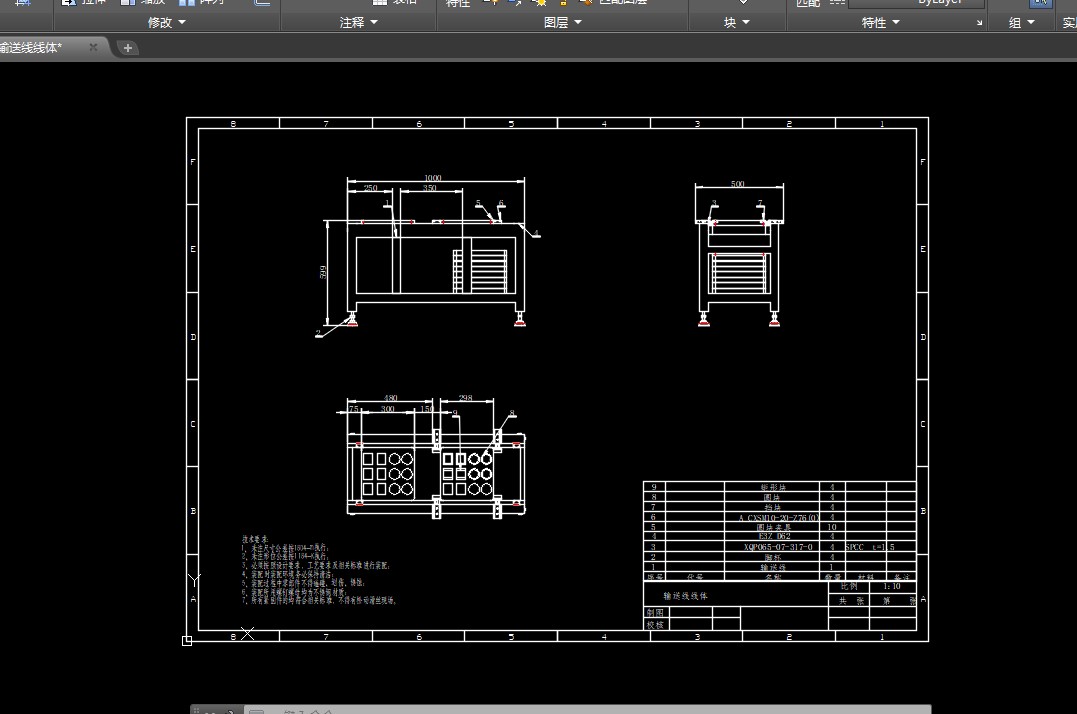The image size is (1077, 714).
Task: Expand the 修改 panel dropdown
Action: pos(167,23)
